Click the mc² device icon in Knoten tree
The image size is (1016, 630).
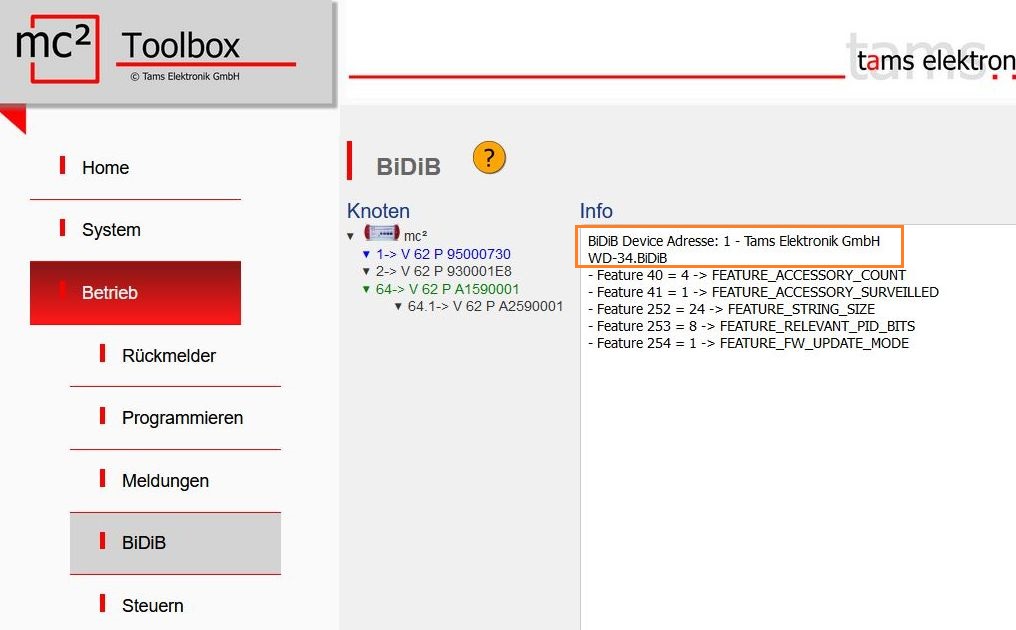pyautogui.click(x=381, y=234)
